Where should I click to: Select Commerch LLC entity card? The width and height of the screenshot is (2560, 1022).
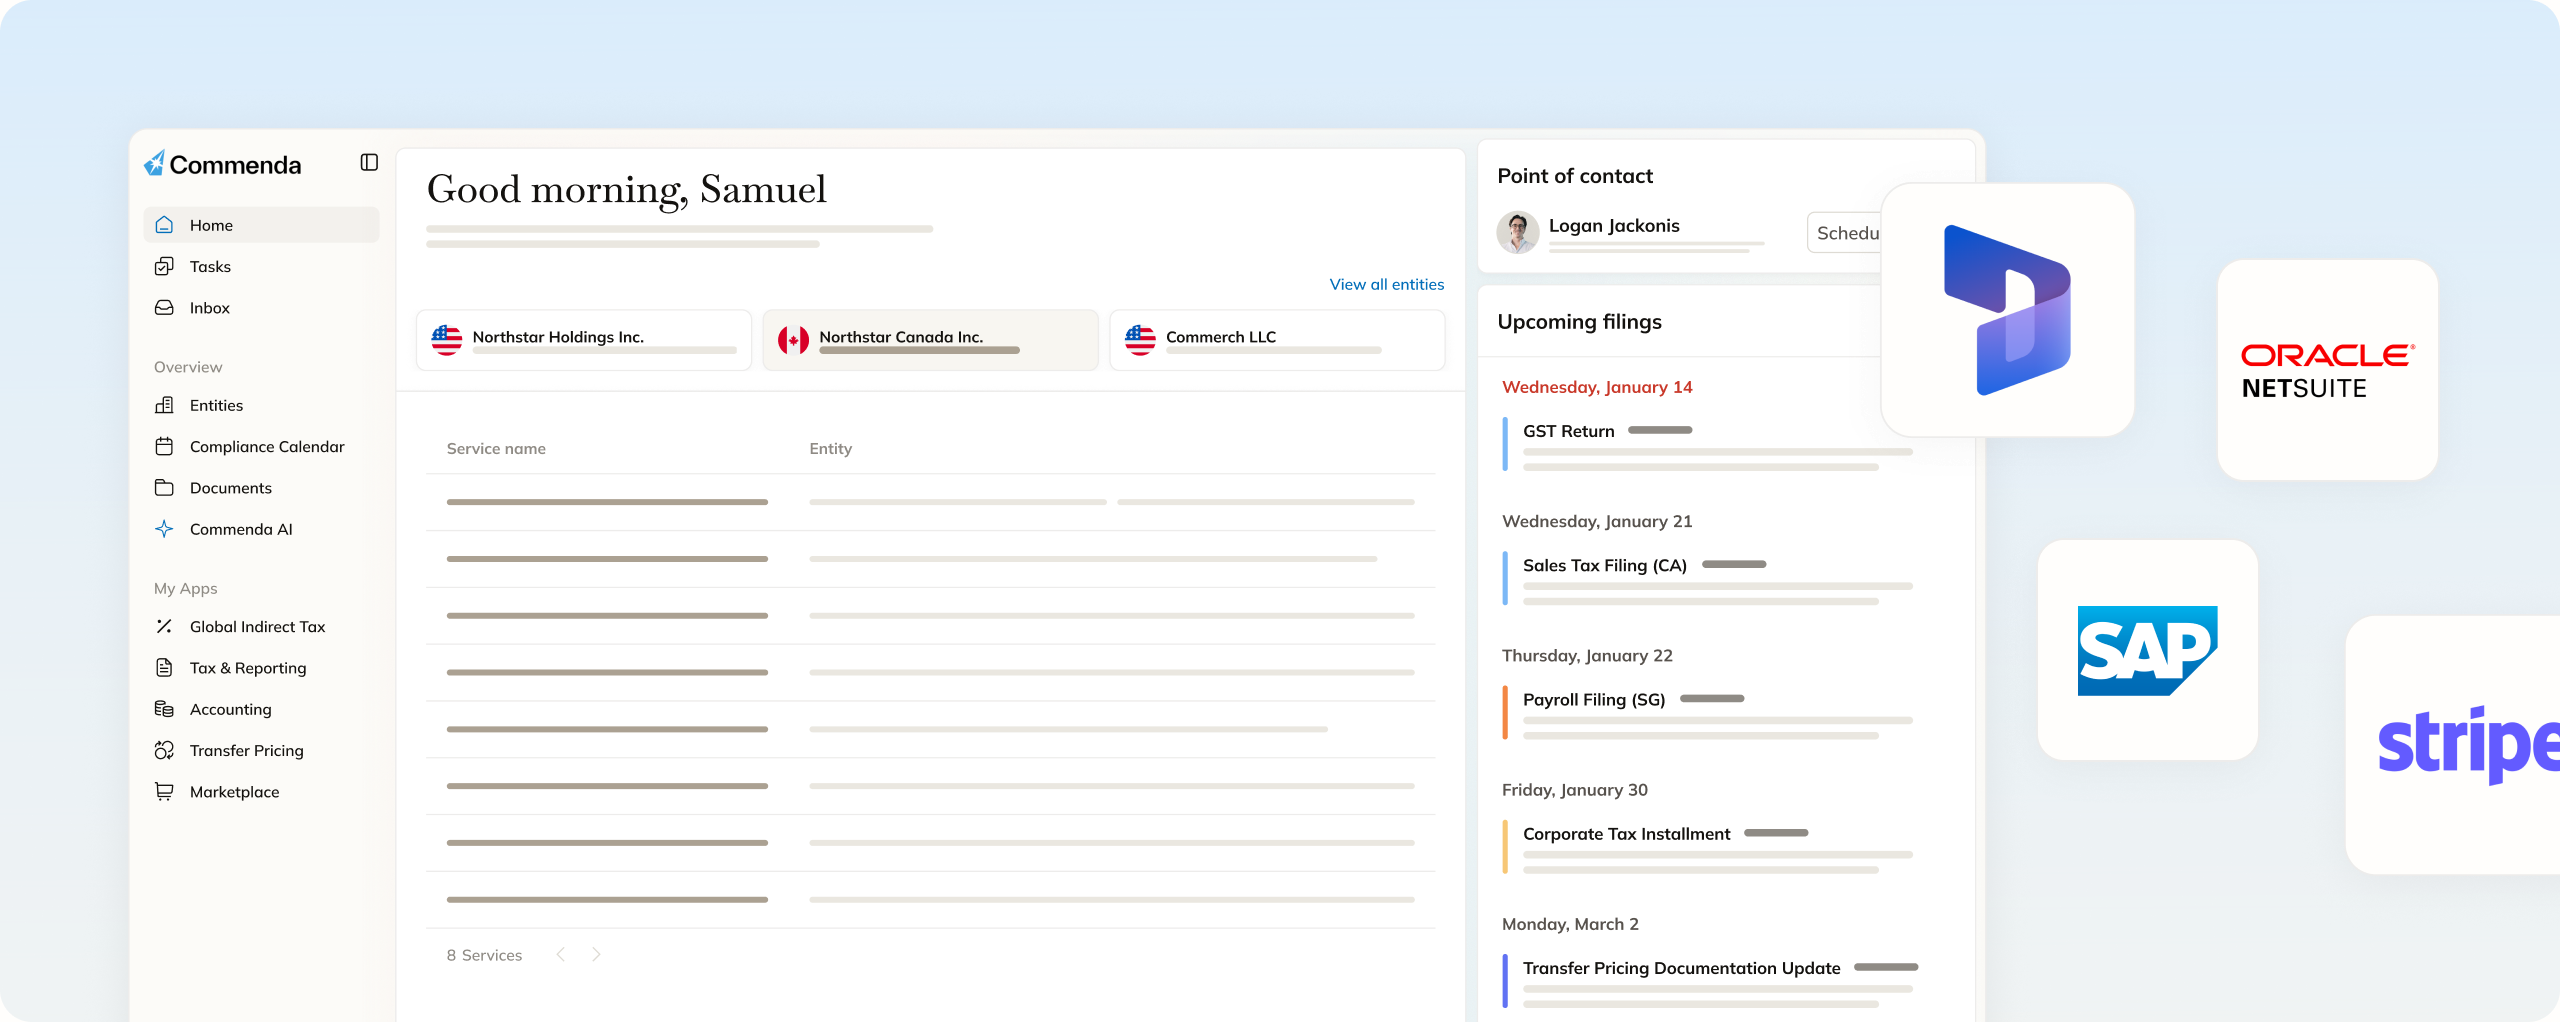pos(1277,340)
